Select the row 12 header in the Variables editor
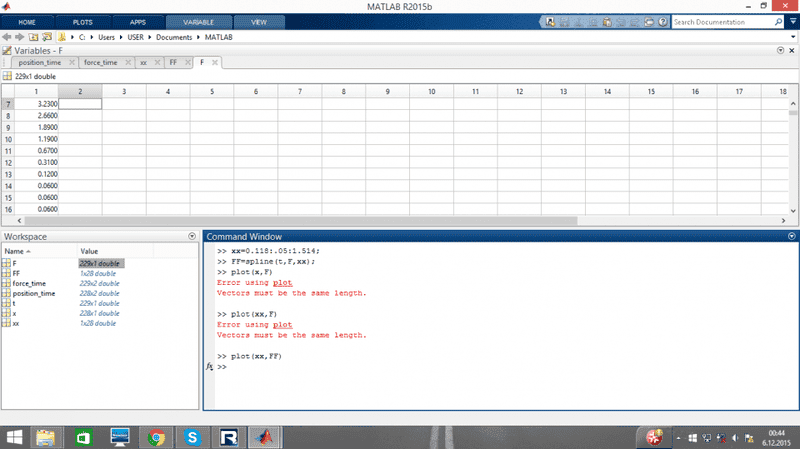The width and height of the screenshot is (800, 449). pyautogui.click(x=8, y=162)
